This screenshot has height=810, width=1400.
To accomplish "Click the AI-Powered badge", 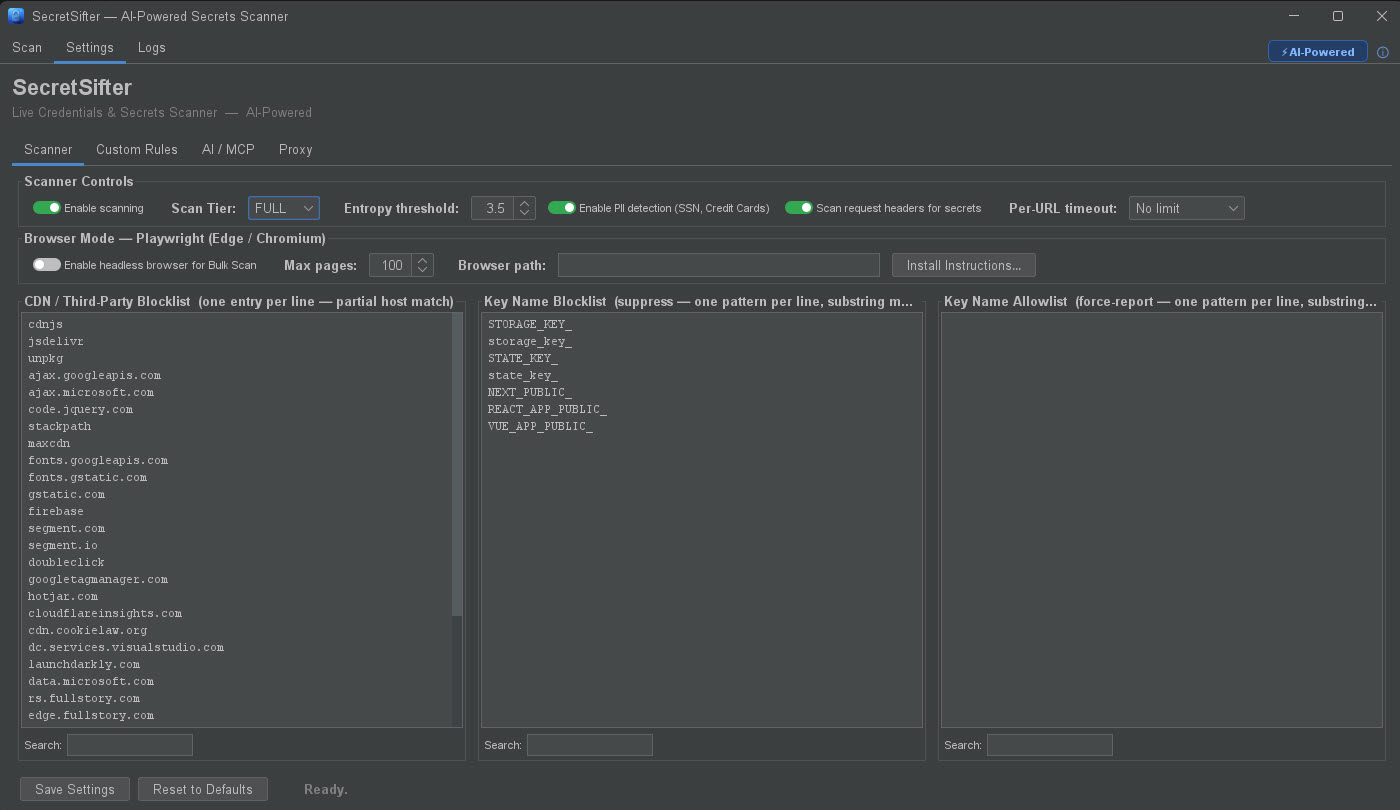I will pos(1318,52).
